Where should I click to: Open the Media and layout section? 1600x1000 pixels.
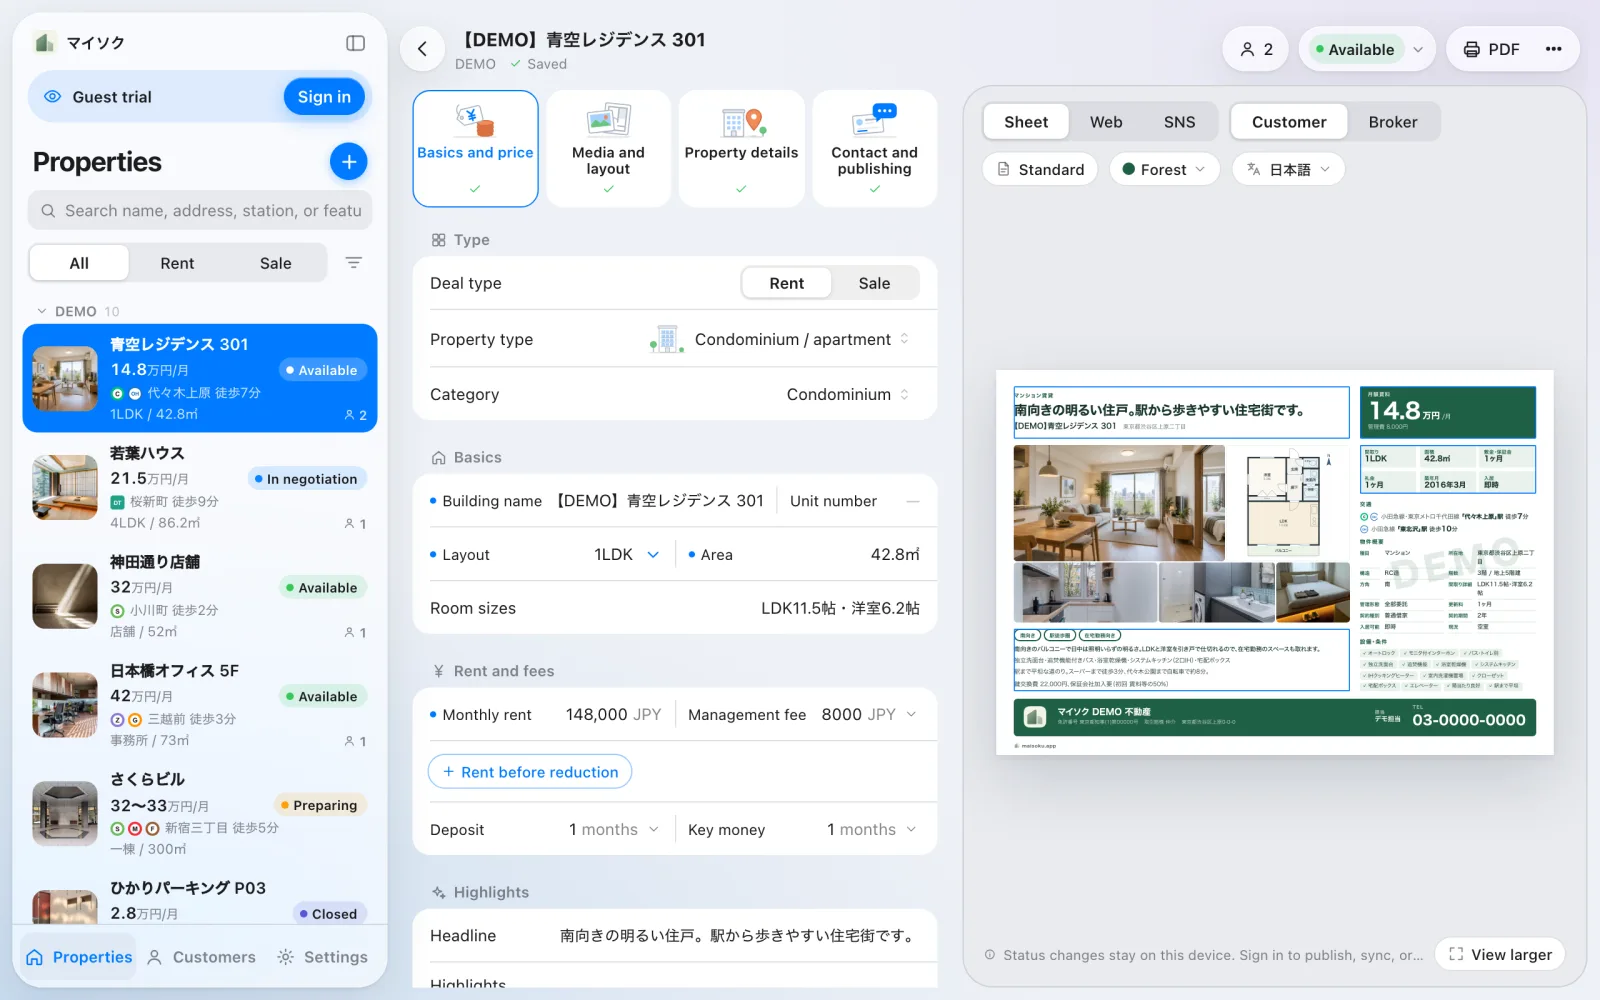[608, 149]
